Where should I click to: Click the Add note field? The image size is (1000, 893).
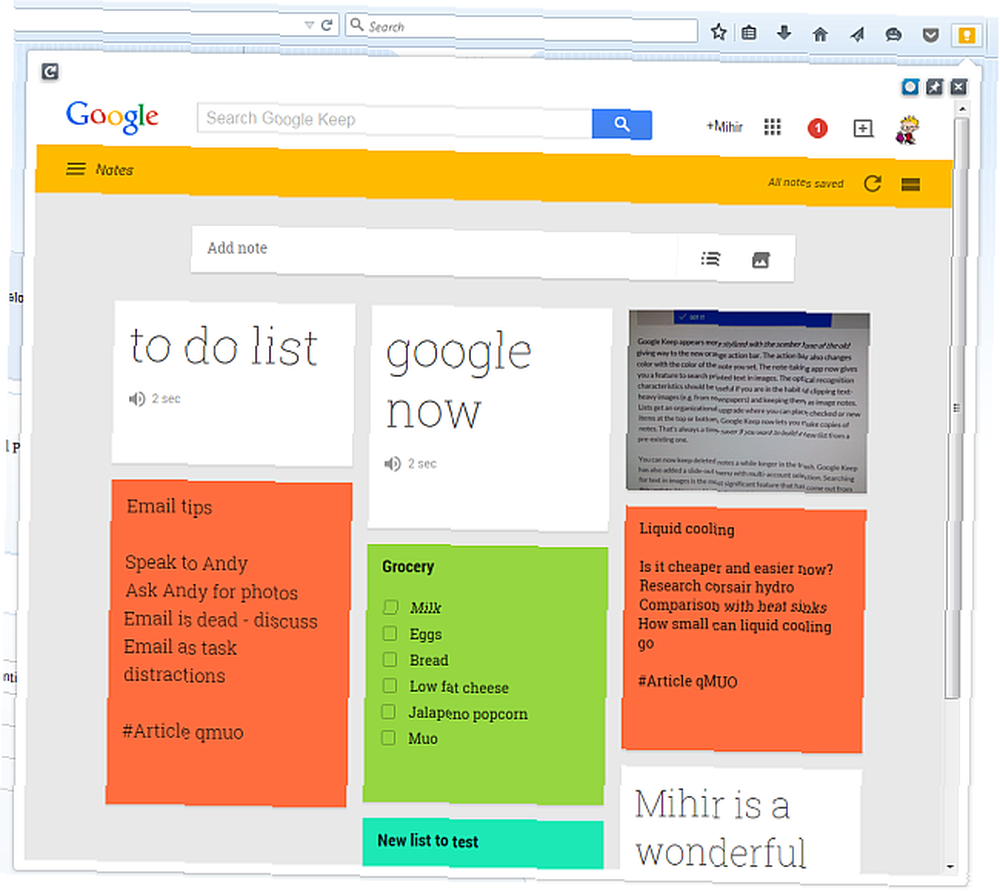point(434,250)
